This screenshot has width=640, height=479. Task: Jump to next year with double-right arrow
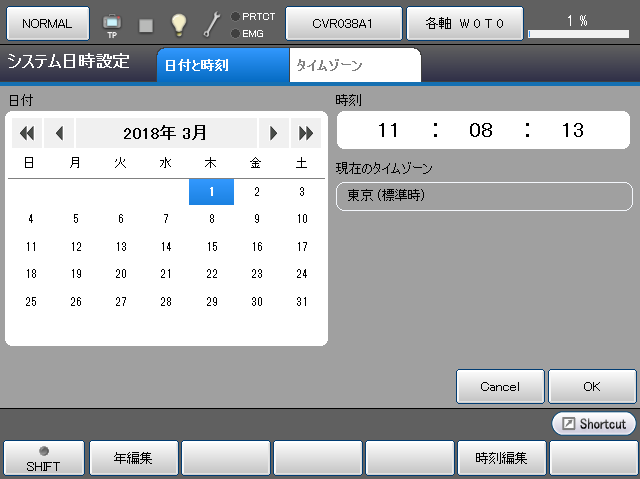click(306, 133)
